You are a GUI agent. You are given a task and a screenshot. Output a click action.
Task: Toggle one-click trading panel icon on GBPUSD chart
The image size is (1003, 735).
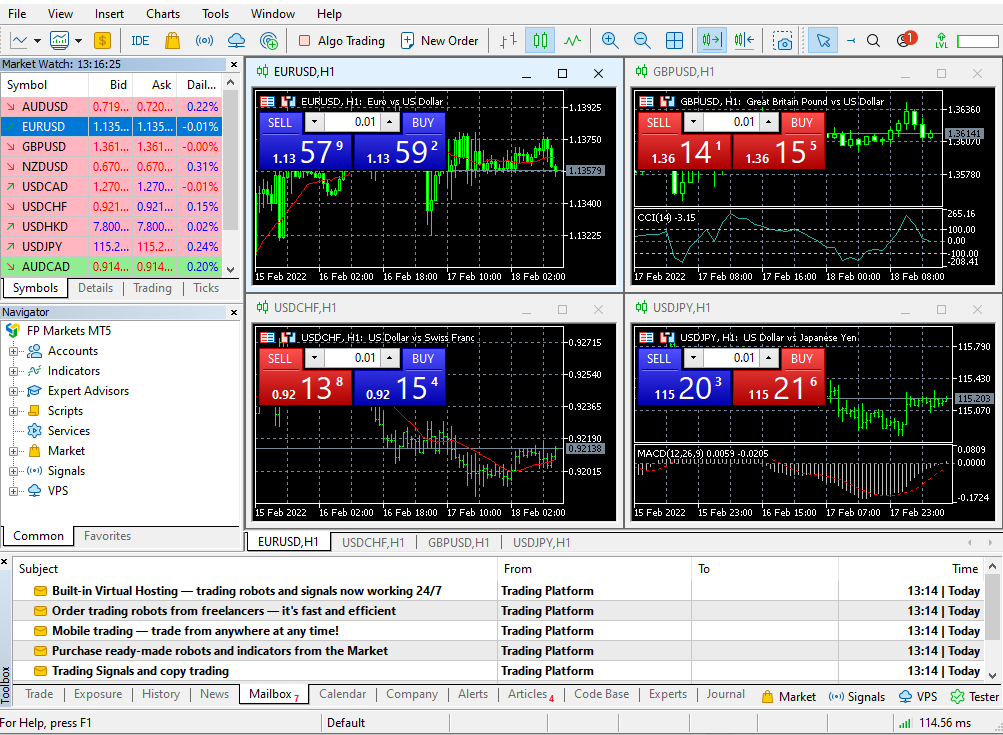point(646,102)
